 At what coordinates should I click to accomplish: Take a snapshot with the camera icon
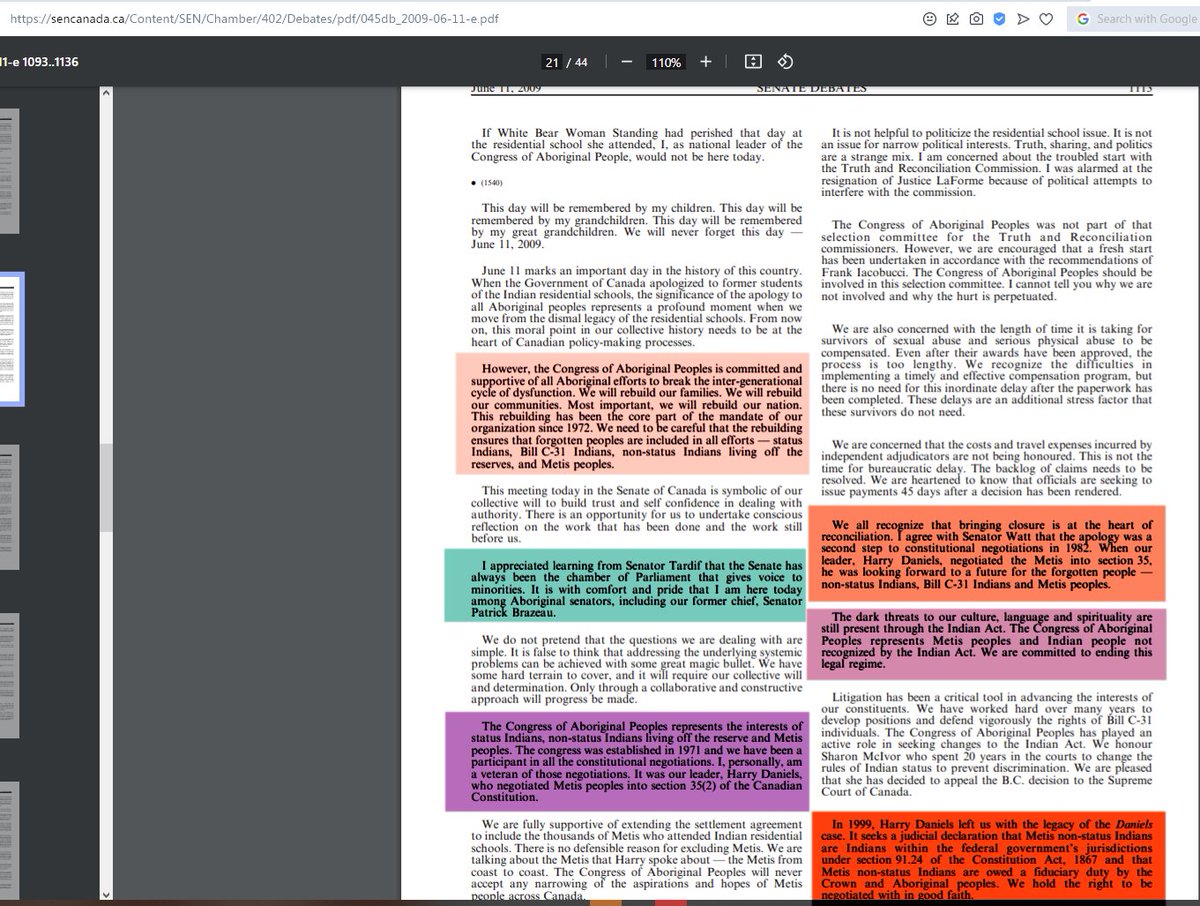976,18
